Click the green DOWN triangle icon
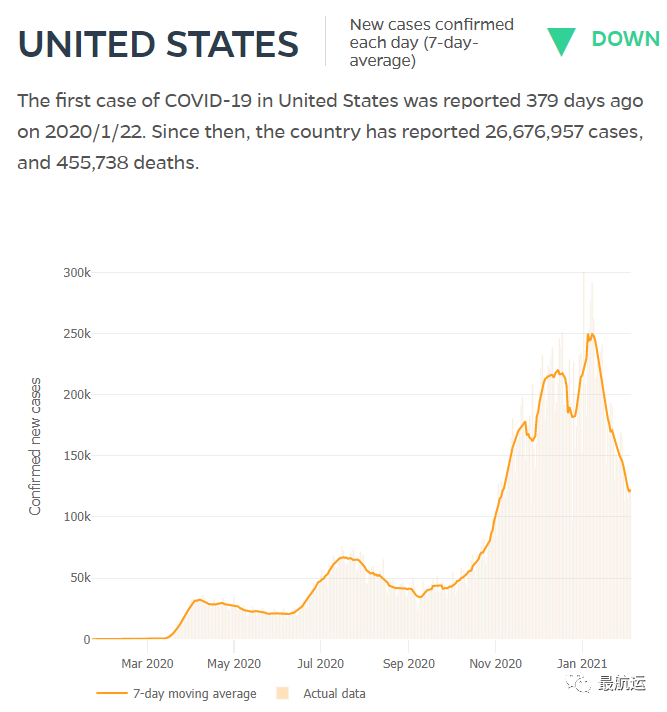 561,42
